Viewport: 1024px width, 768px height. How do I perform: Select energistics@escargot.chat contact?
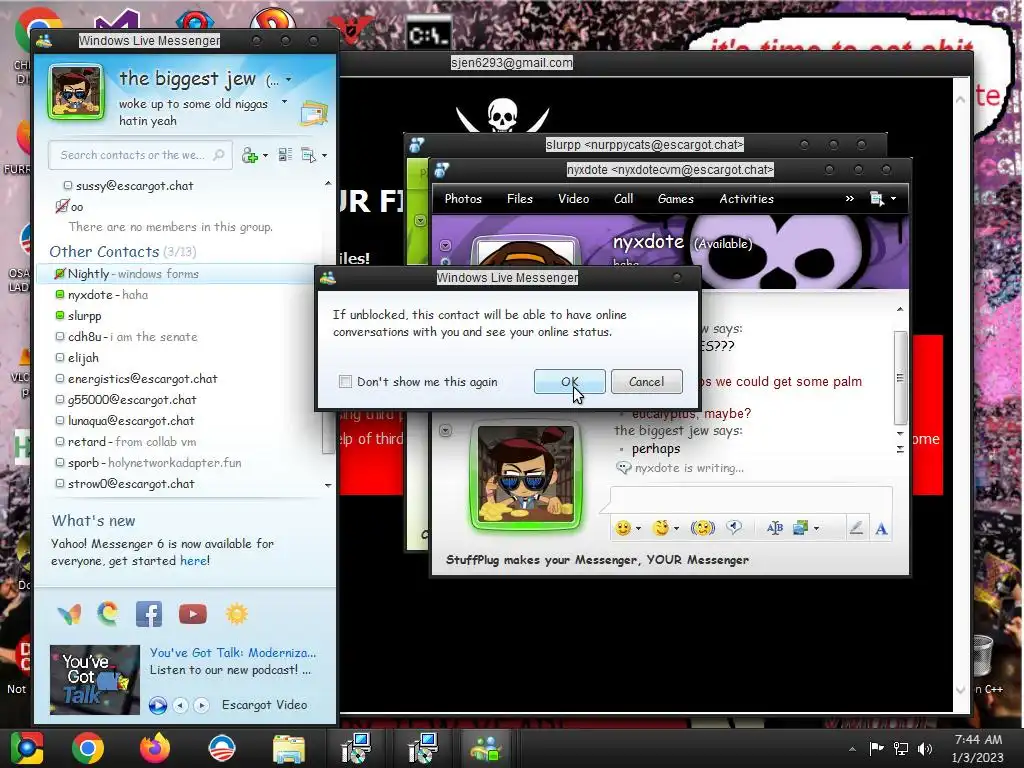click(176, 379)
